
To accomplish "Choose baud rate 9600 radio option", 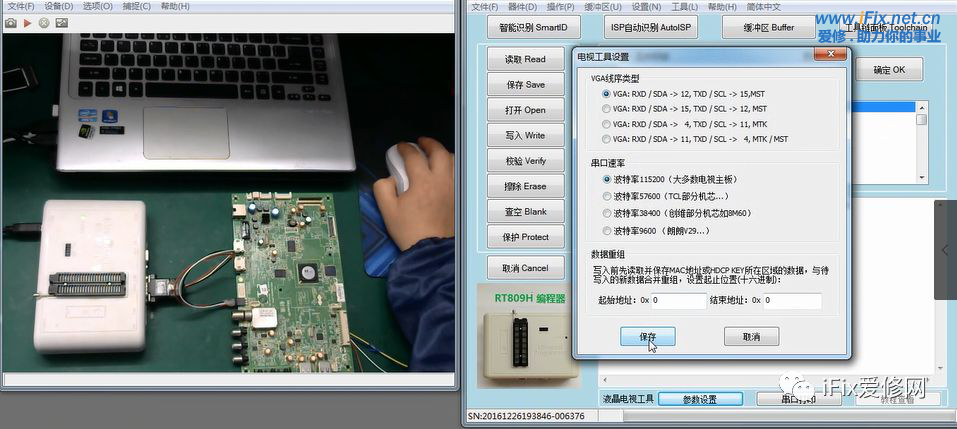I will point(606,230).
